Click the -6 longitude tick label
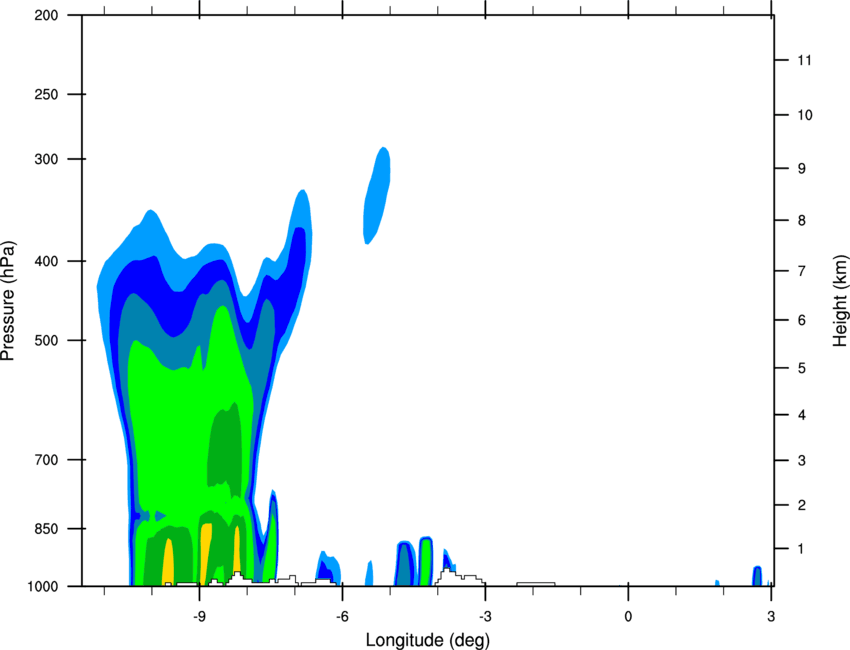The width and height of the screenshot is (850, 650). tap(342, 617)
